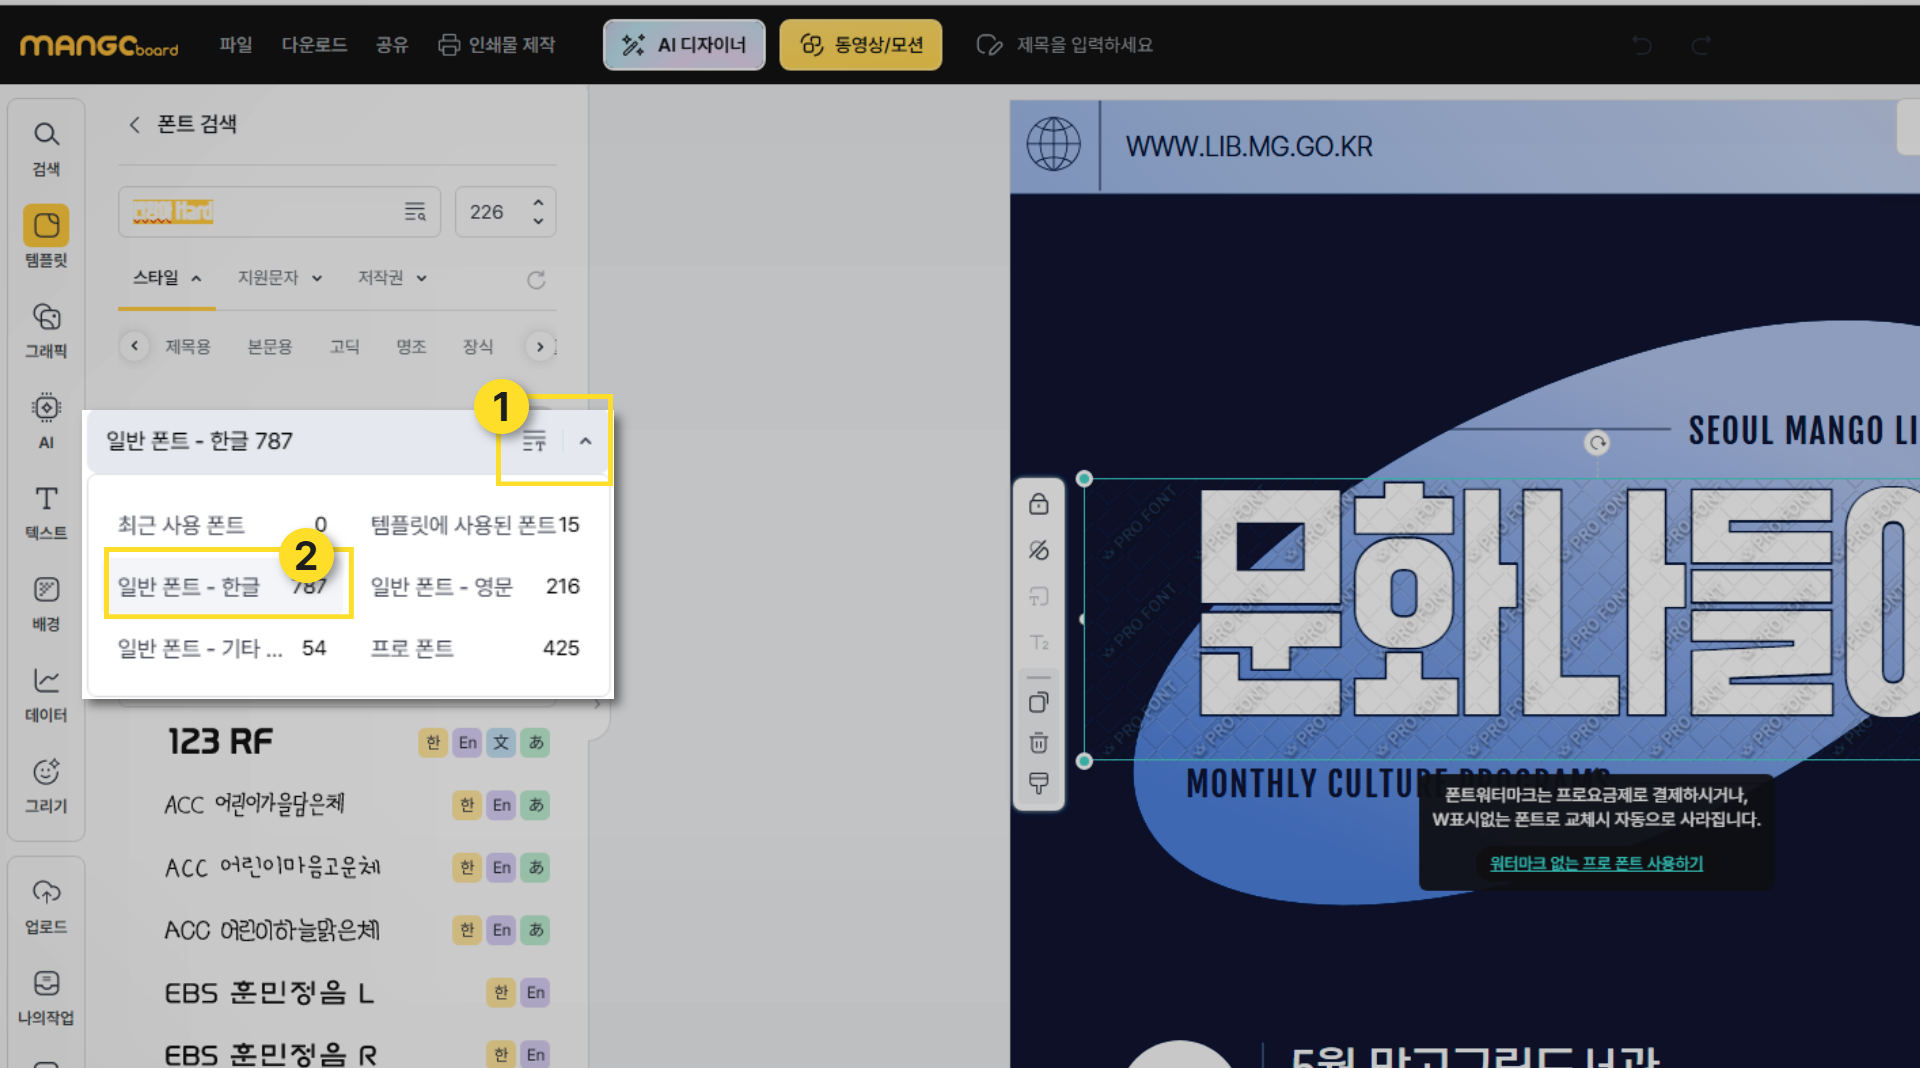Viewport: 1920px width, 1068px height.
Task: Click the AI 디자이너 button
Action: [684, 45]
